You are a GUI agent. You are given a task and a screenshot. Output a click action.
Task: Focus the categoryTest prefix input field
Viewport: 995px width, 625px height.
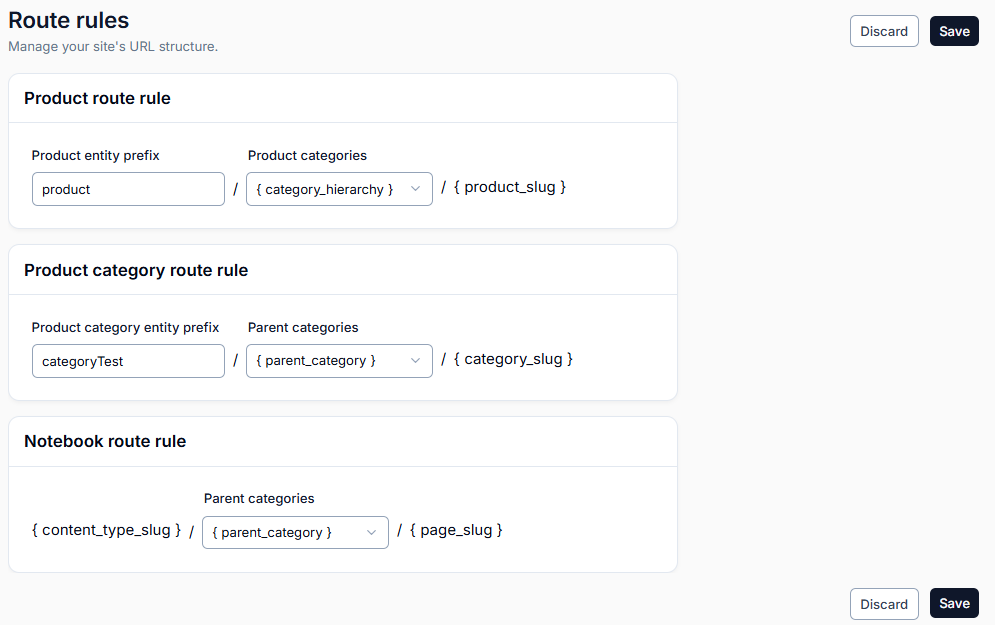click(128, 361)
